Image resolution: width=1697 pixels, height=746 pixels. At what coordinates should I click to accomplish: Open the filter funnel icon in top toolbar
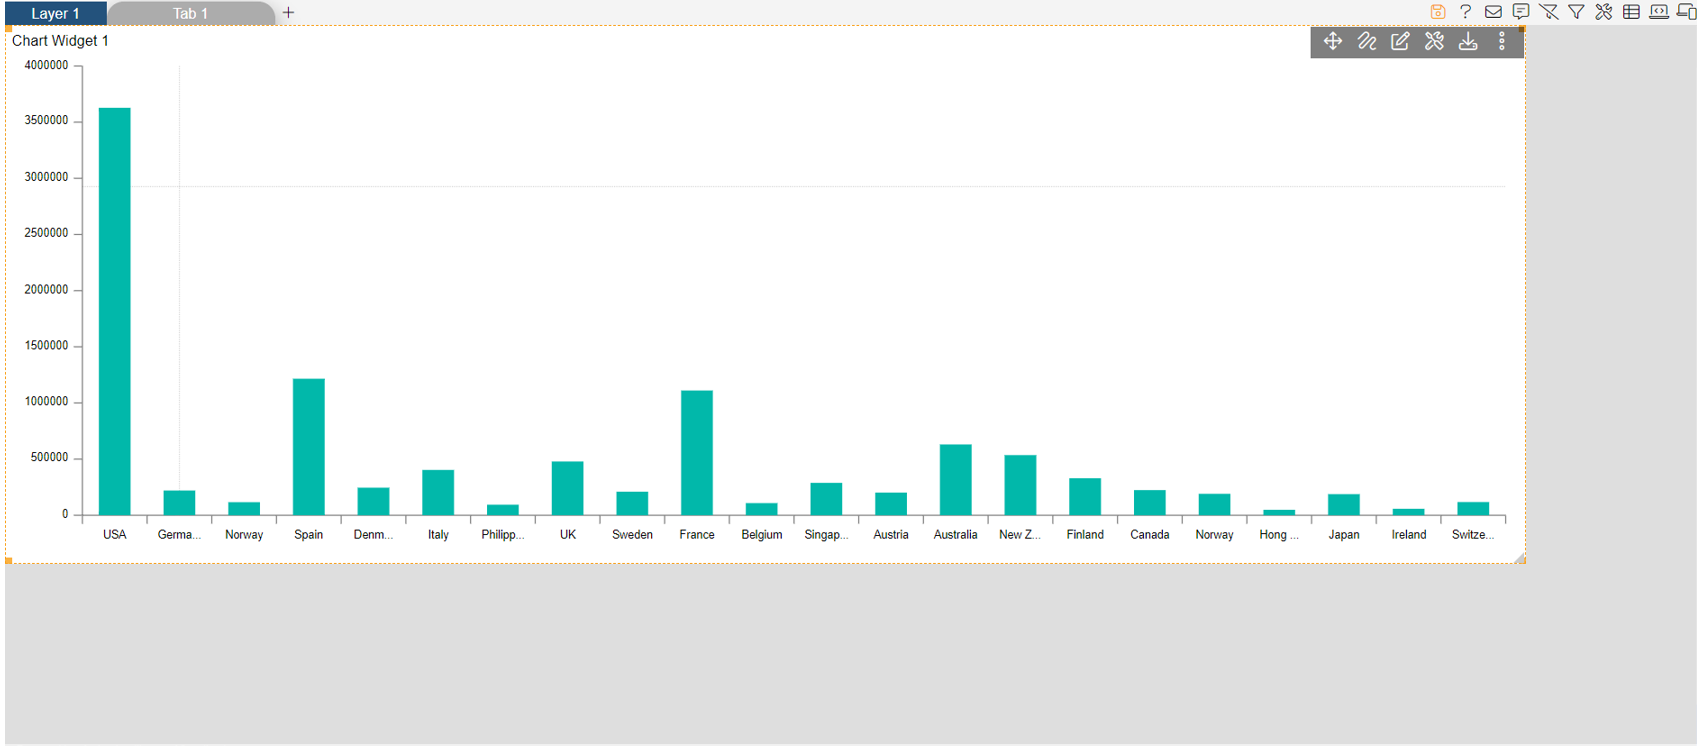click(1576, 12)
